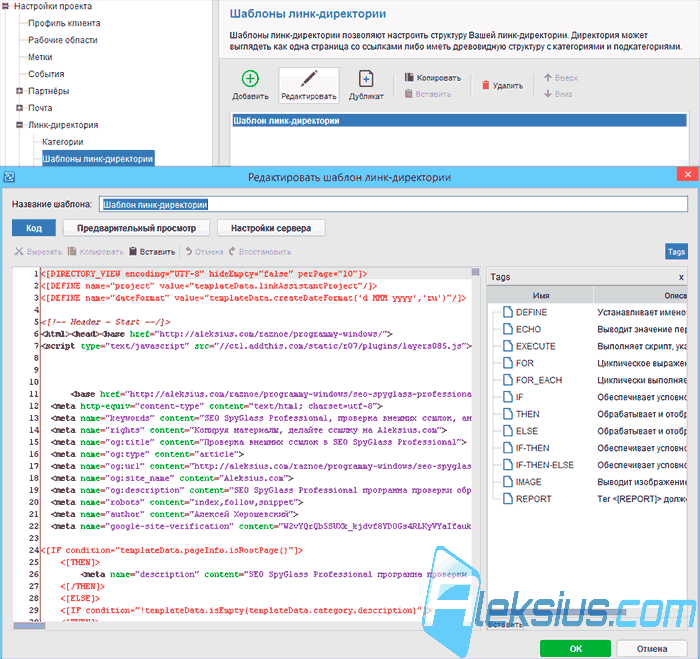The height and width of the screenshot is (659, 700).
Task: Click code line 1 DIRECTORY_VIEW
Action: (204, 274)
